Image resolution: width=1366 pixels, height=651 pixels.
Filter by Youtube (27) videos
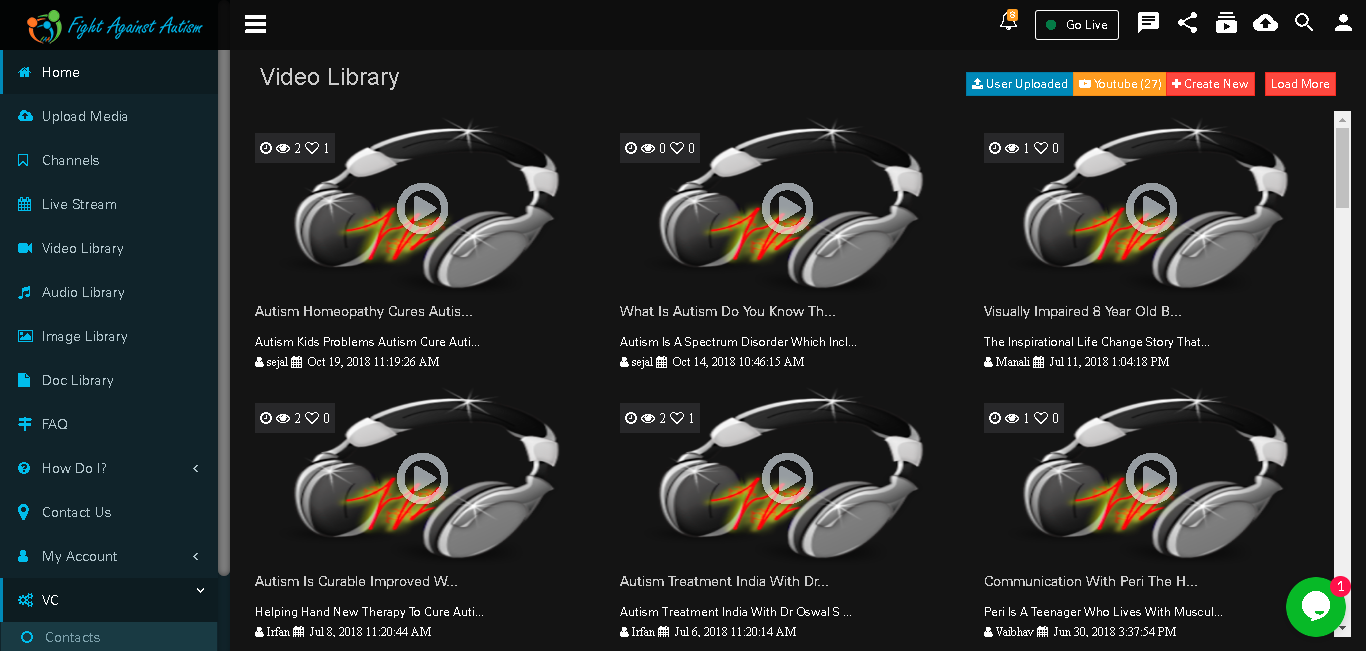(x=1120, y=84)
